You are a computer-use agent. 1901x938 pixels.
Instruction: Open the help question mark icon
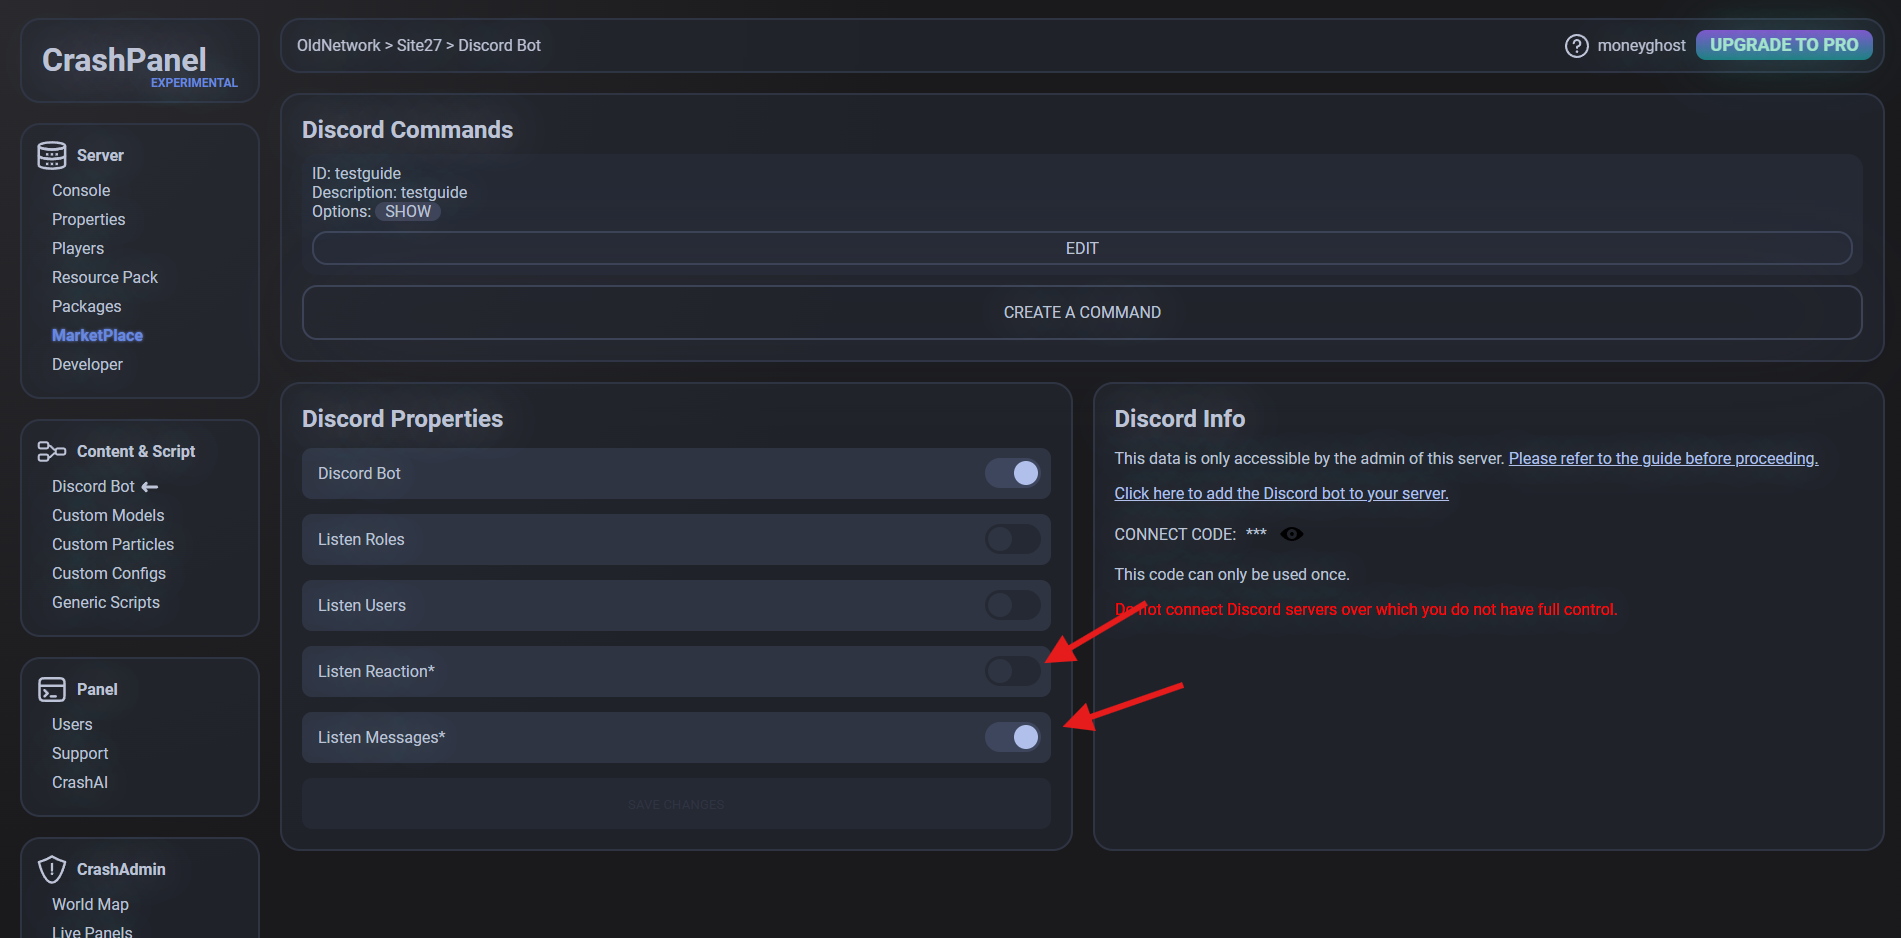coord(1576,46)
